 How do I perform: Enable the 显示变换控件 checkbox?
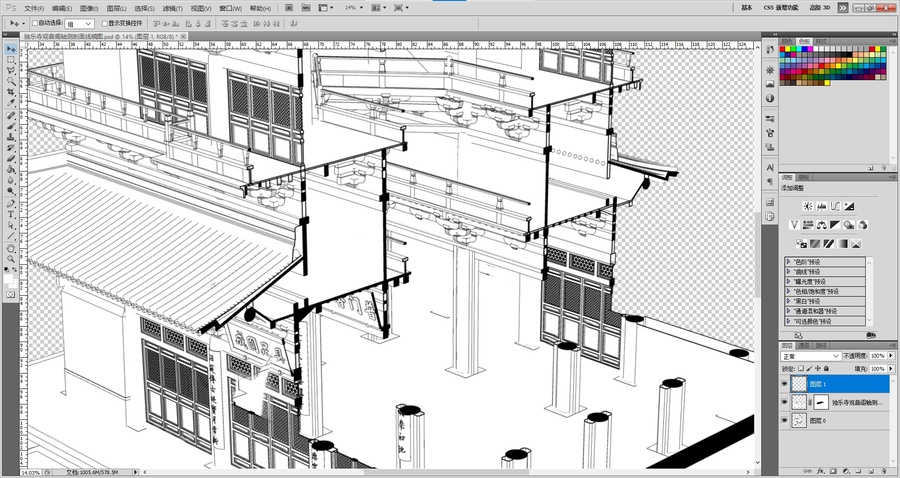point(104,23)
